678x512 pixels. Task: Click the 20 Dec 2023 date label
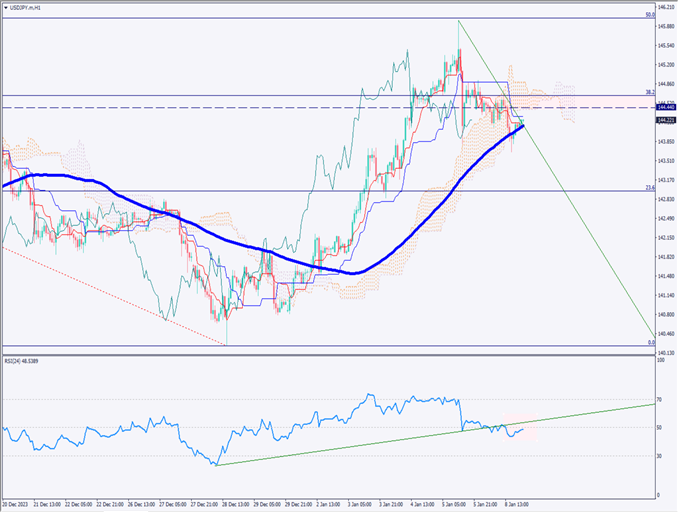coord(17,502)
